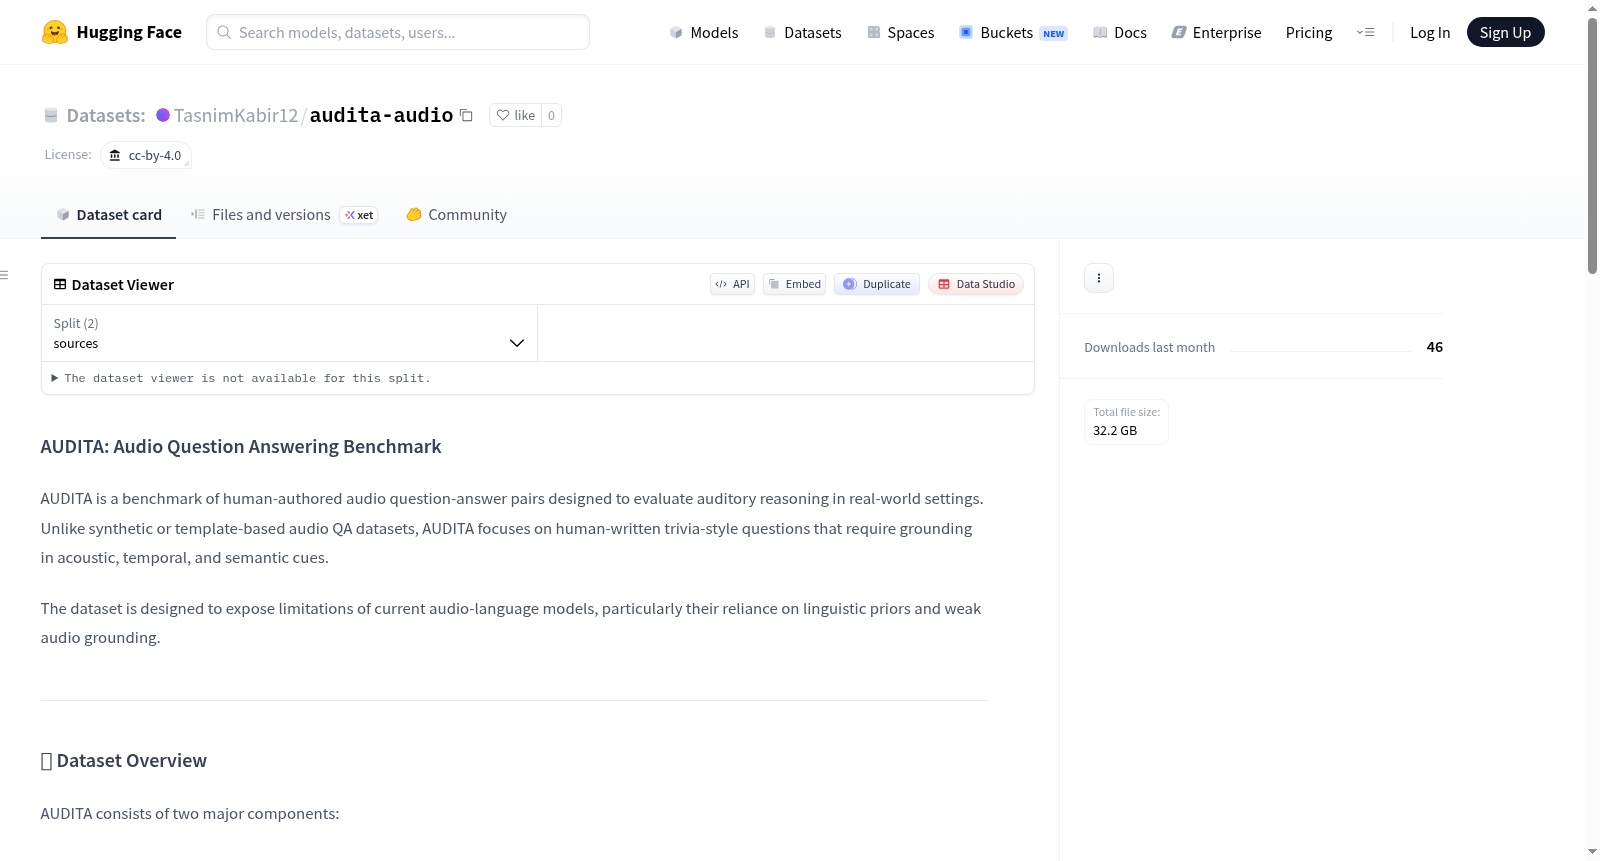1600x861 pixels.
Task: Click the scrollbar up arrow
Action: [x=1593, y=8]
